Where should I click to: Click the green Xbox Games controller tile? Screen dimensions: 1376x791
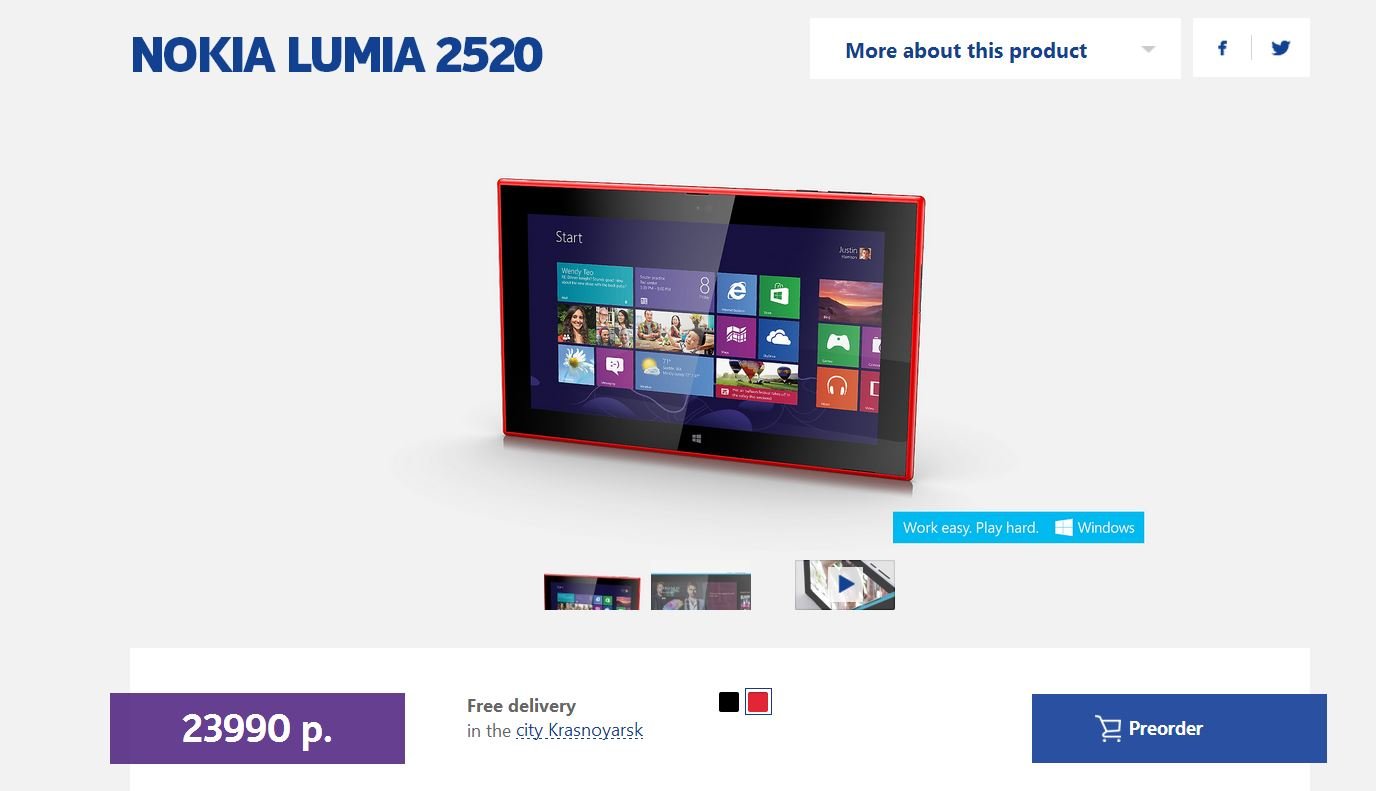[x=838, y=344]
